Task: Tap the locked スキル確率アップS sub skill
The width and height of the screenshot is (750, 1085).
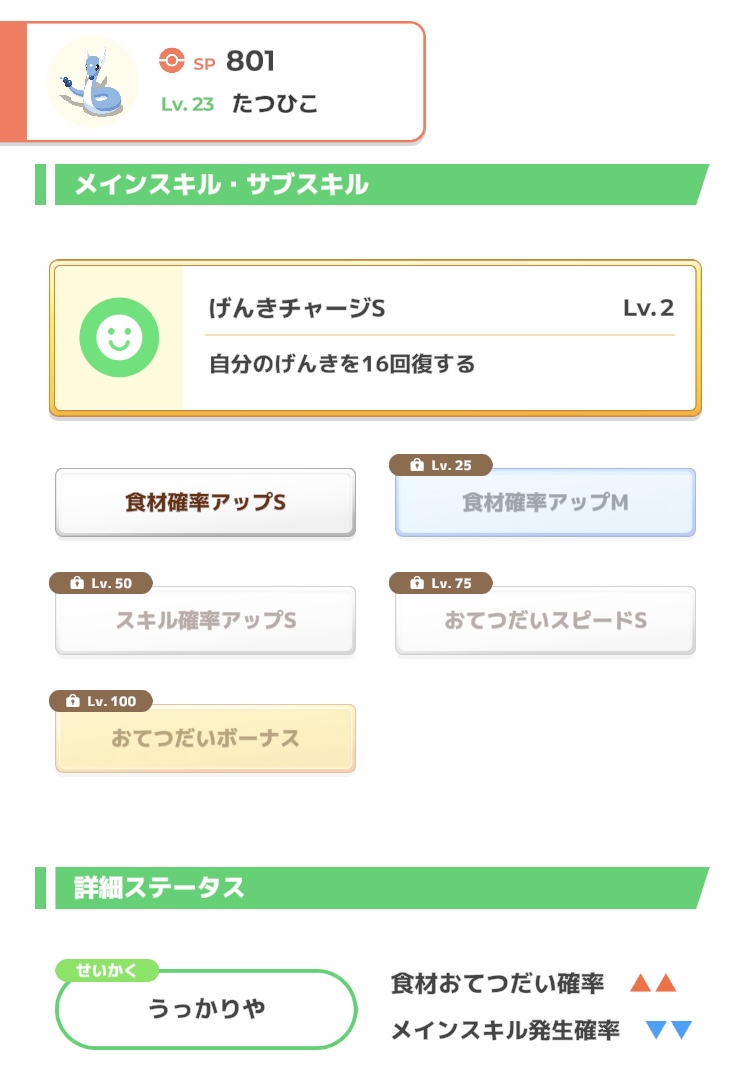Action: (x=205, y=621)
